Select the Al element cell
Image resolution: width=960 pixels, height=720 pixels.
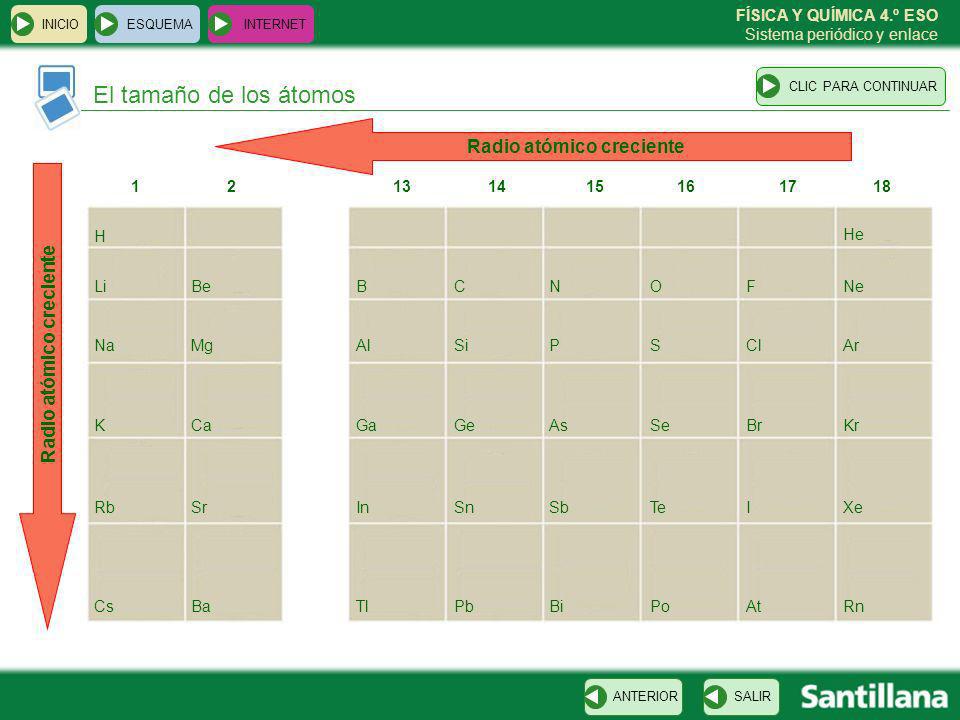(397, 331)
